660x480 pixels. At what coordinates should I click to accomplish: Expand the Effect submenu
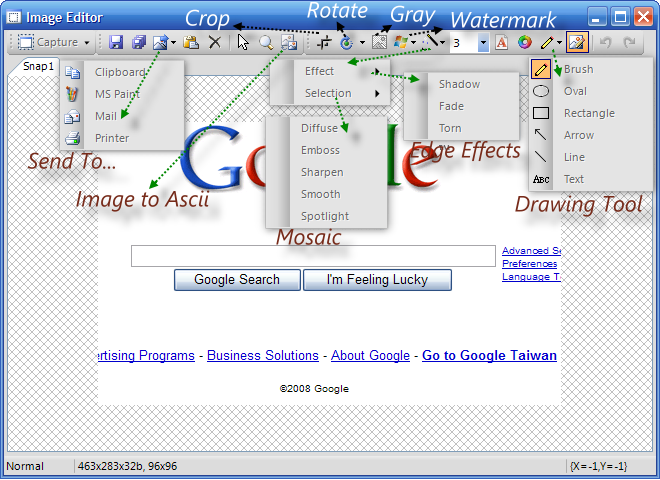pos(330,71)
